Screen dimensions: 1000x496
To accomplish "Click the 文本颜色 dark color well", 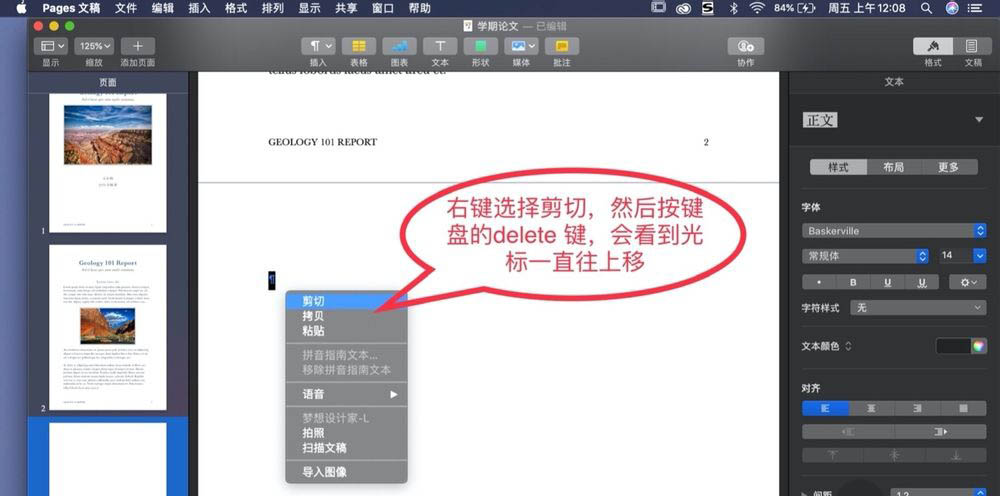I will tap(953, 346).
